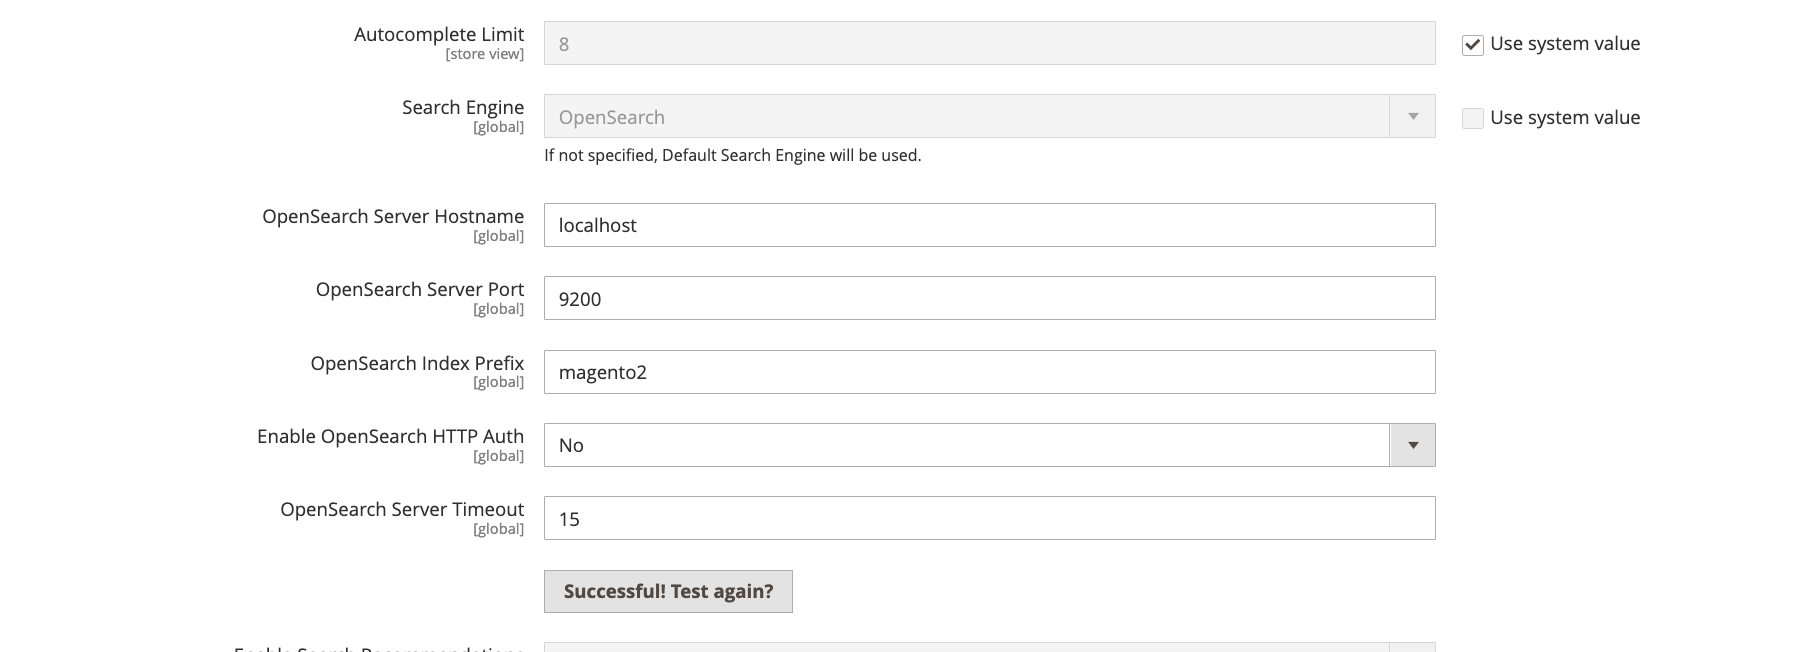
Task: Click the Autocomplete Limit input box
Action: pyautogui.click(x=989, y=44)
